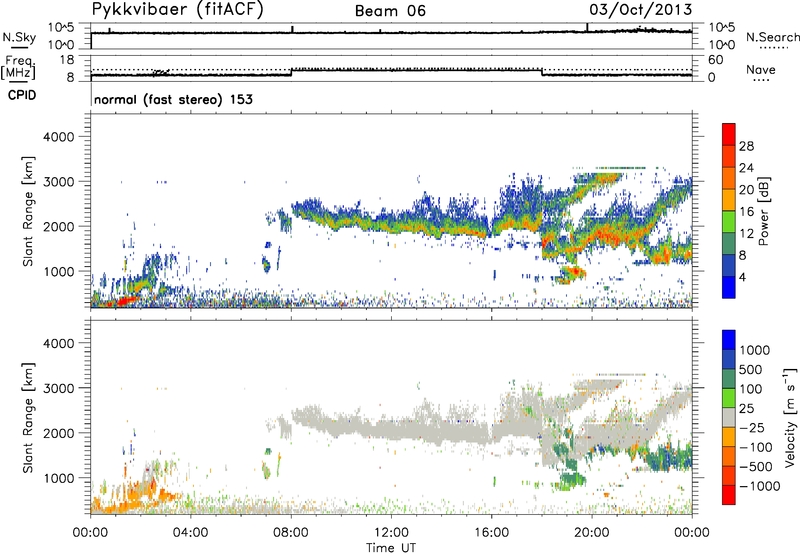The width and height of the screenshot is (800, 554).
Task: Click '2000' on velocity panel range axis
Action: (59, 433)
